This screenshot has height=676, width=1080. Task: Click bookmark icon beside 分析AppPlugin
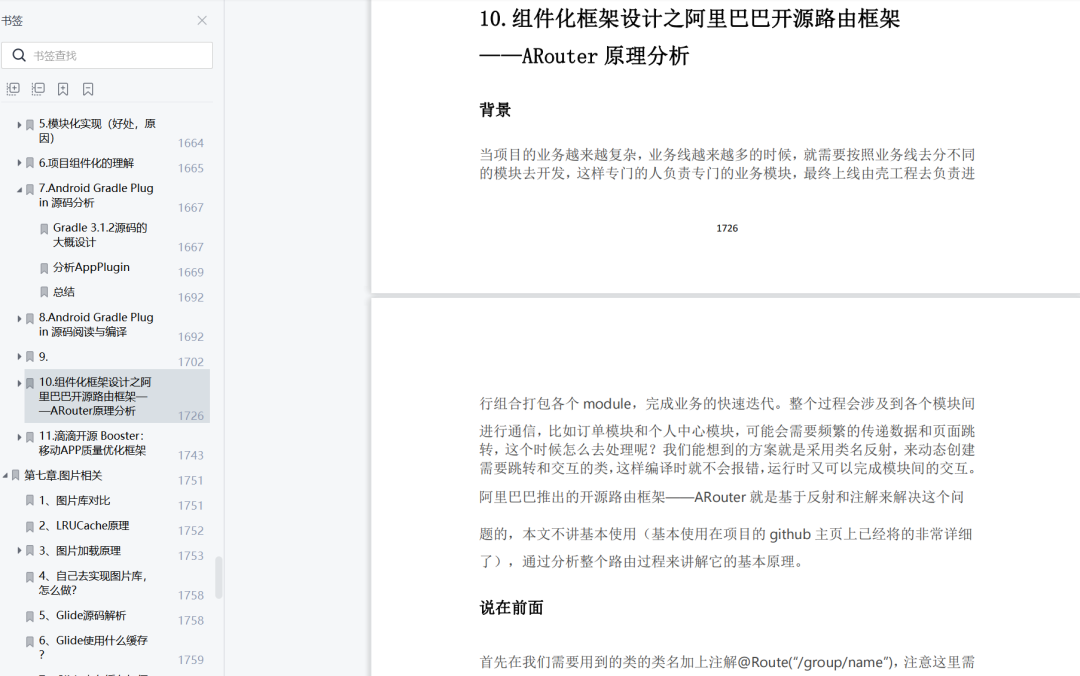pos(44,268)
